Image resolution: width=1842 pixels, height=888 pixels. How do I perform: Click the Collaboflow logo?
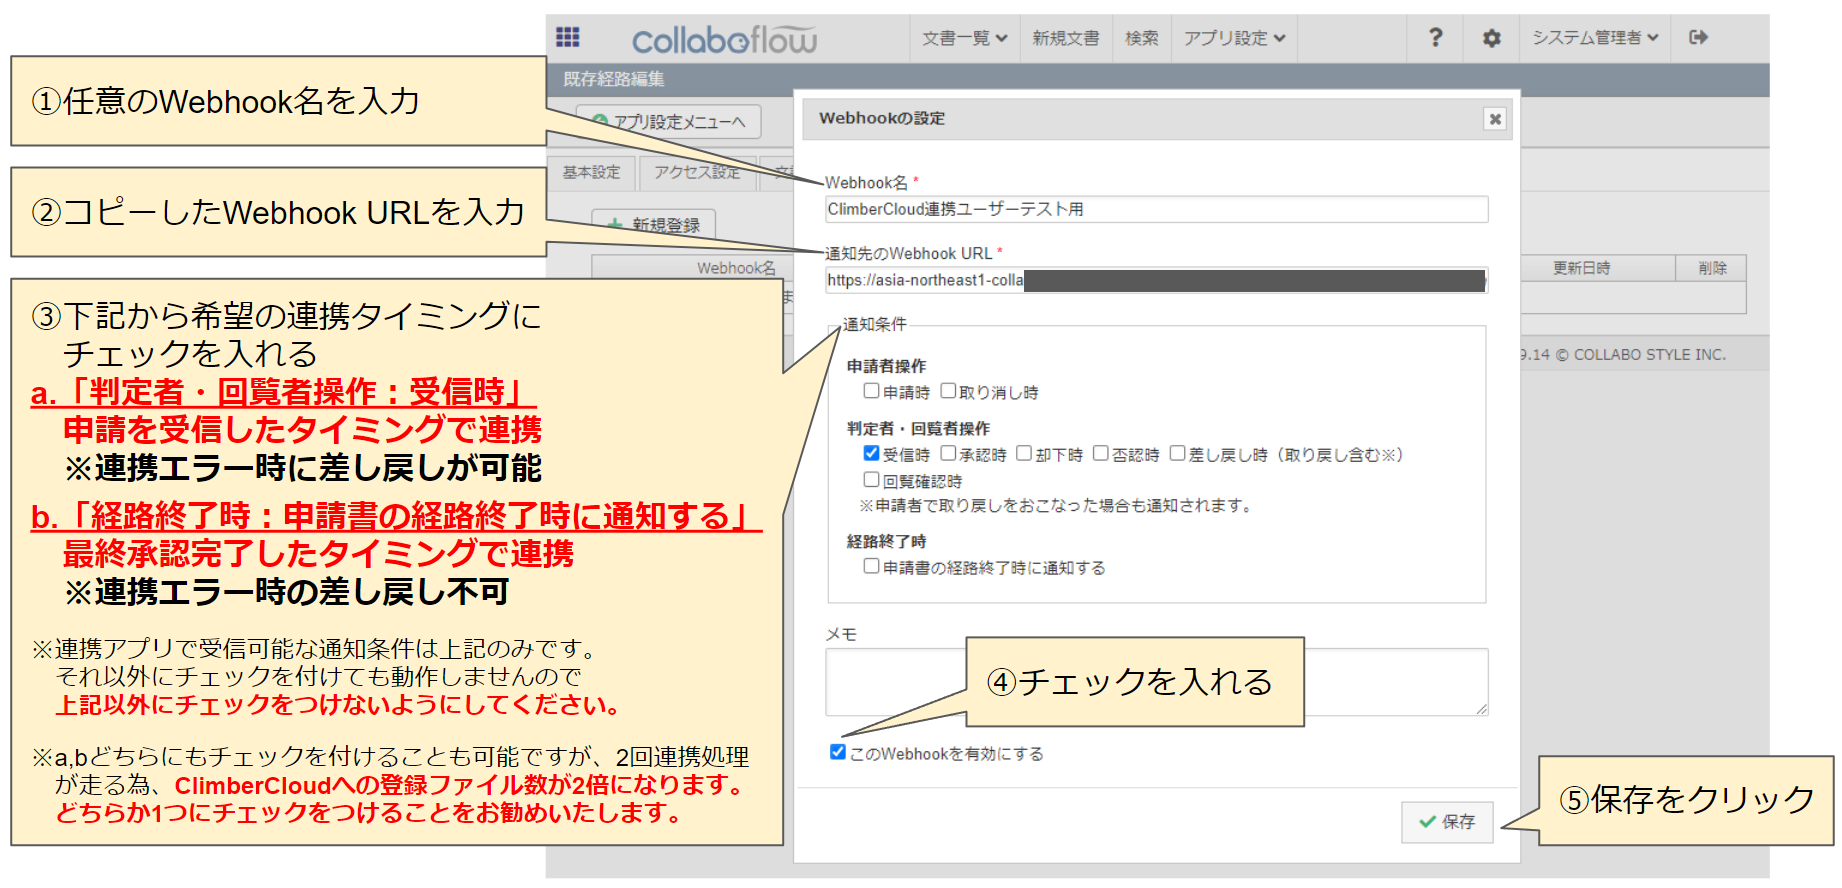[x=724, y=40]
